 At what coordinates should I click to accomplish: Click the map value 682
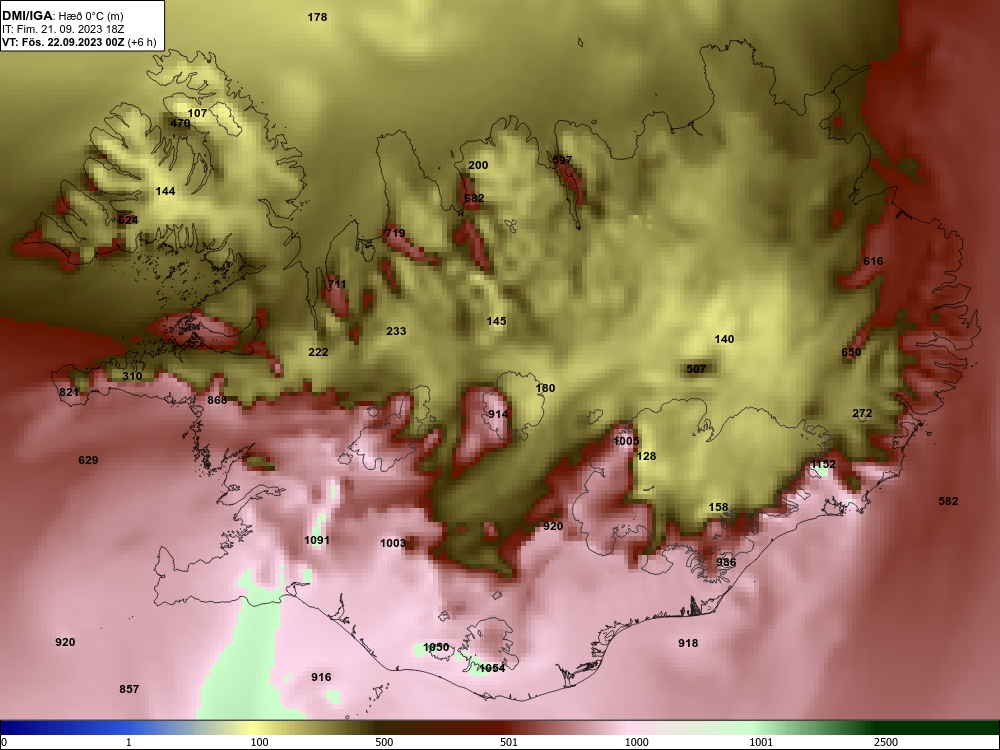(474, 198)
